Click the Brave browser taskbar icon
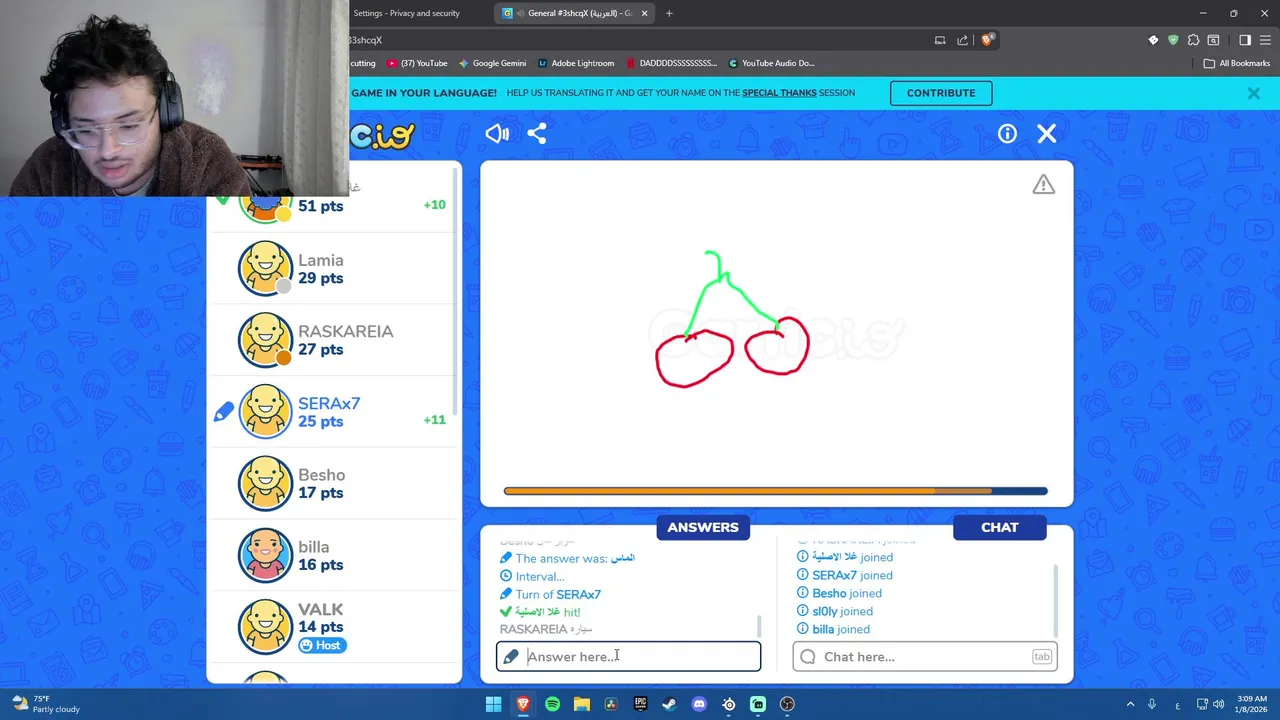 click(522, 704)
